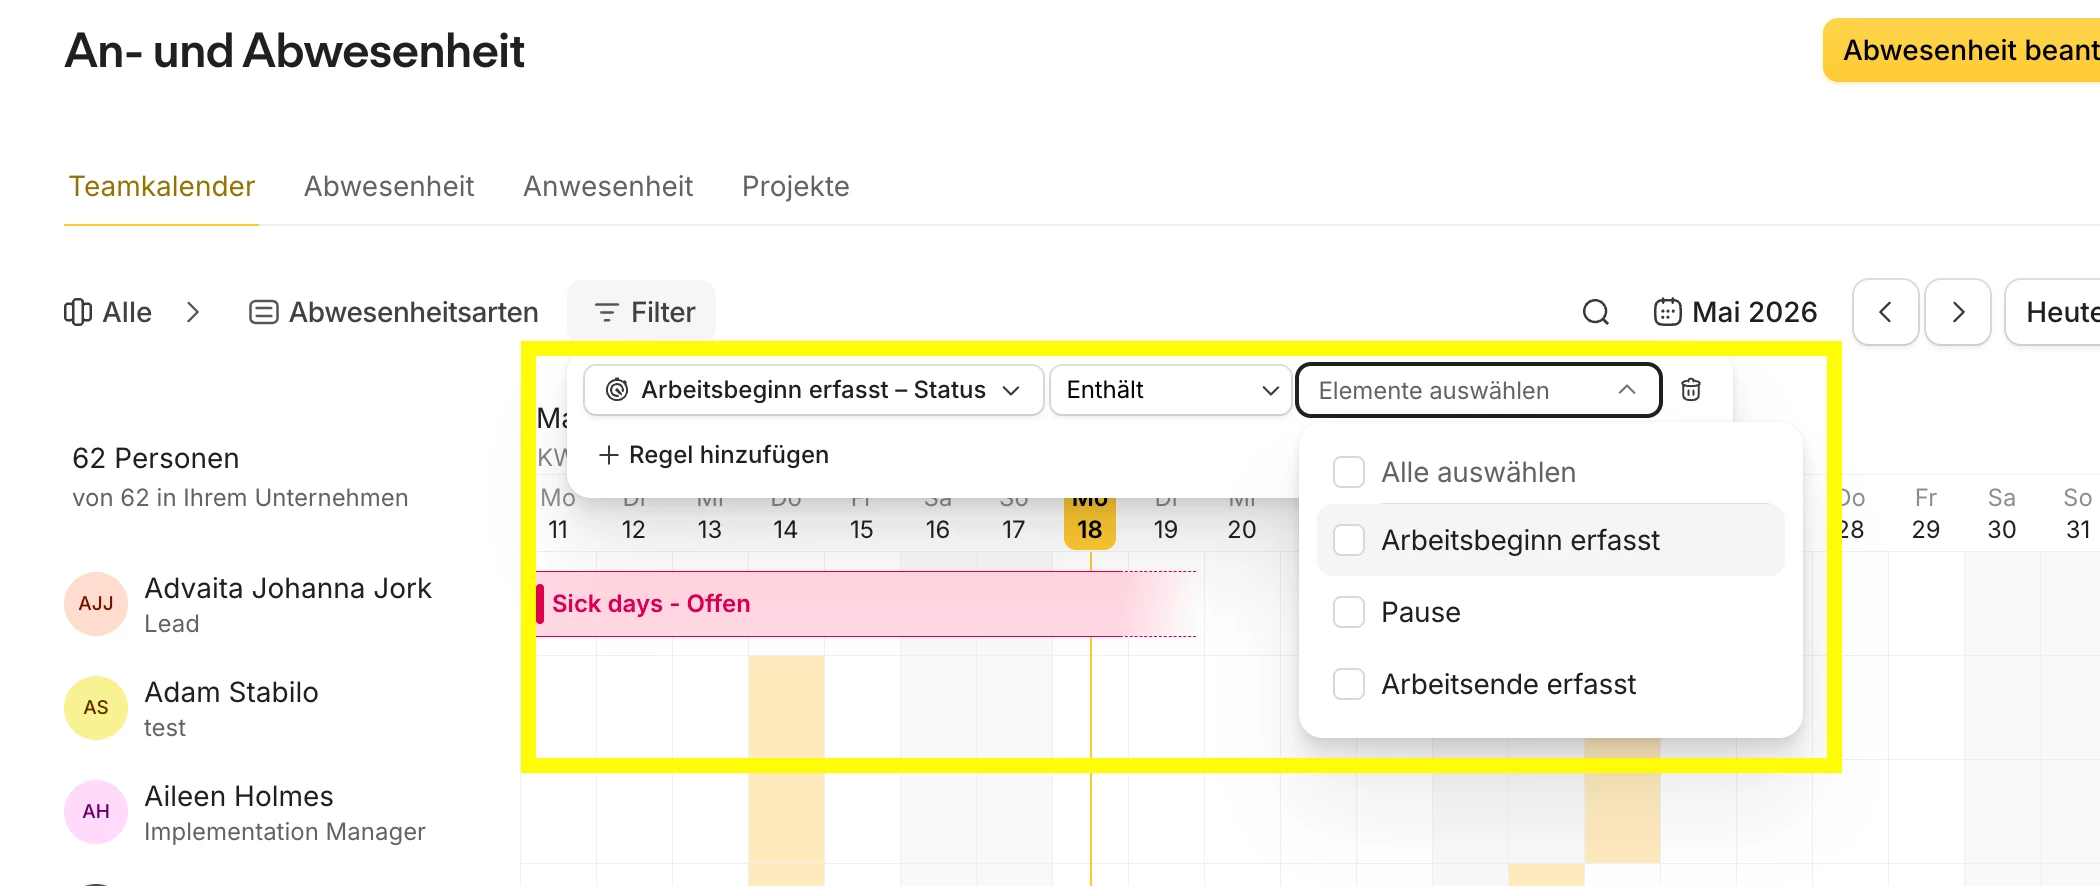Expand the Enthält condition dropdown
The image size is (2100, 886).
click(1170, 390)
